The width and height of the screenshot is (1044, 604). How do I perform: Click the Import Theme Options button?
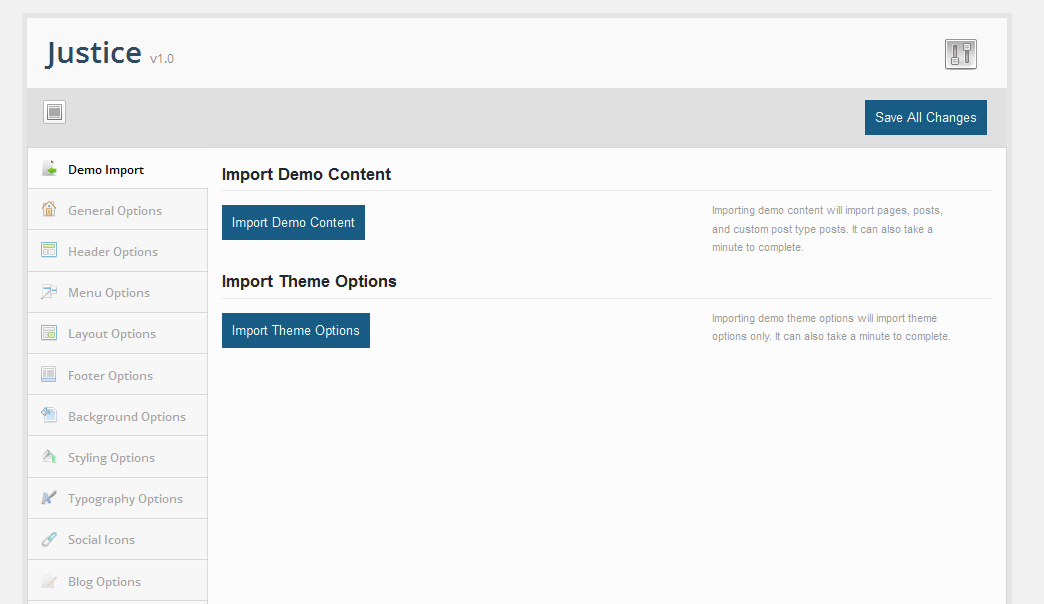point(295,331)
